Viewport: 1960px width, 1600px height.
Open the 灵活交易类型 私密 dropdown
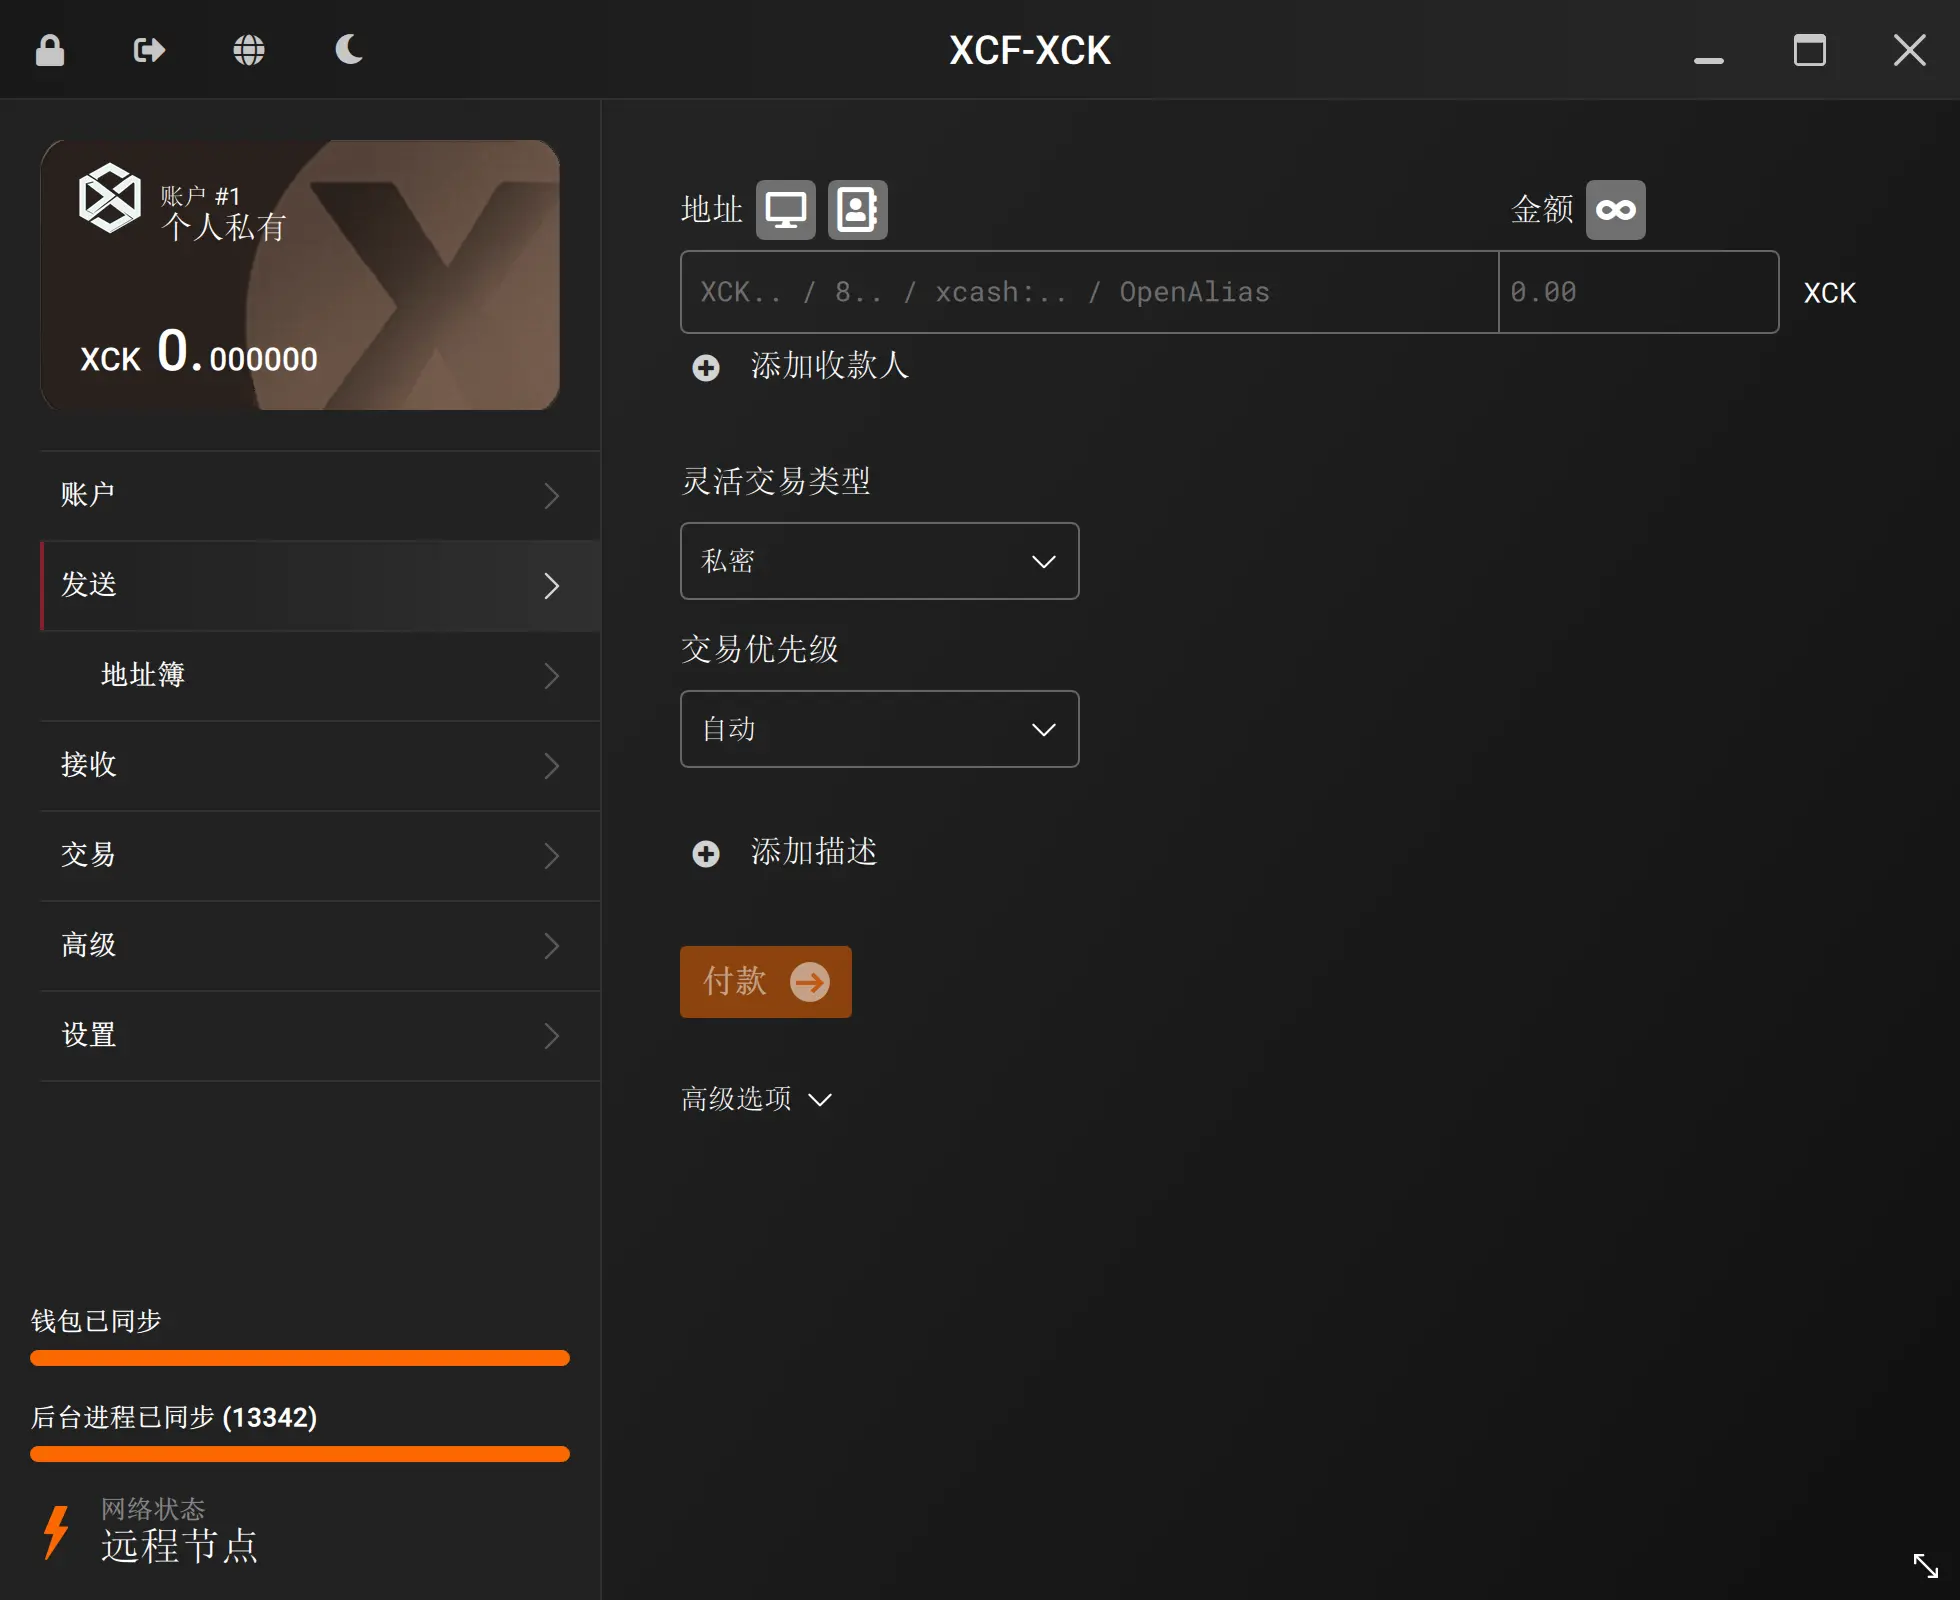point(879,561)
